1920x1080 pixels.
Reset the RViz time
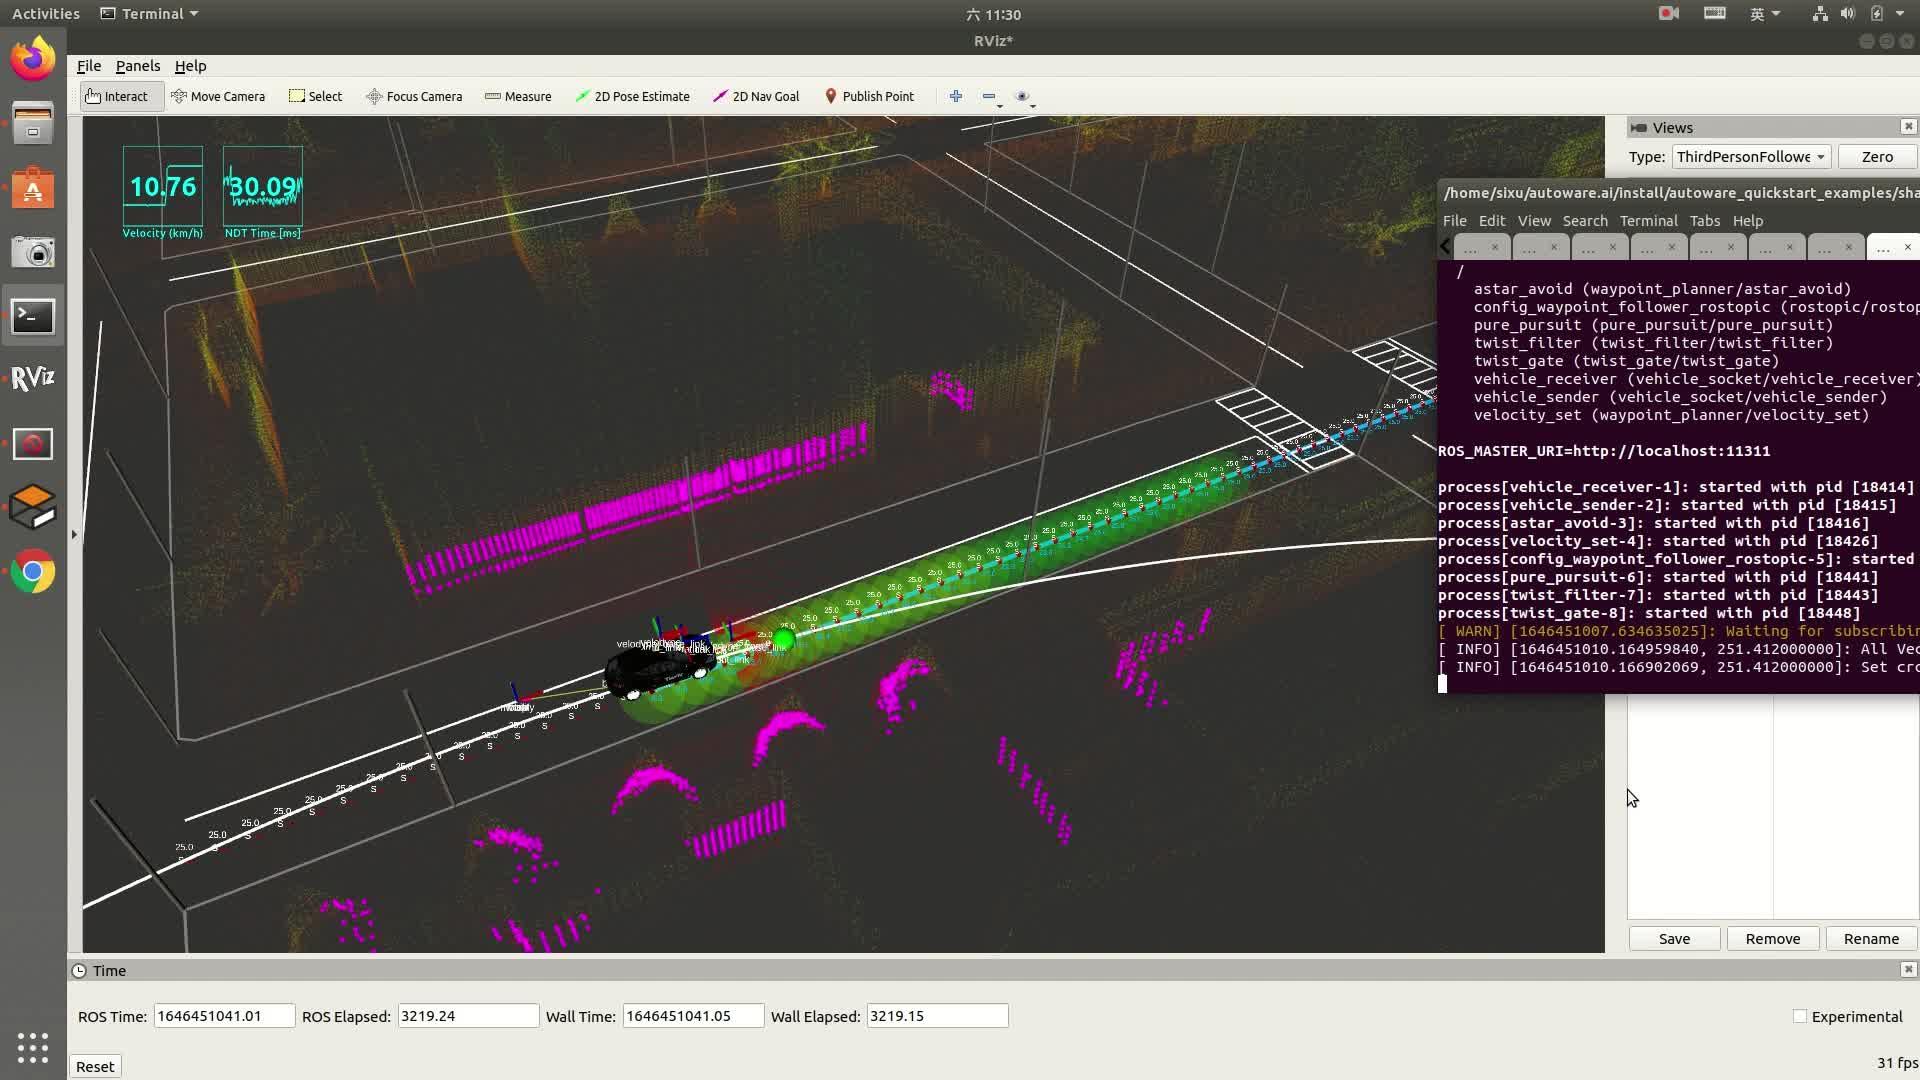[95, 1067]
